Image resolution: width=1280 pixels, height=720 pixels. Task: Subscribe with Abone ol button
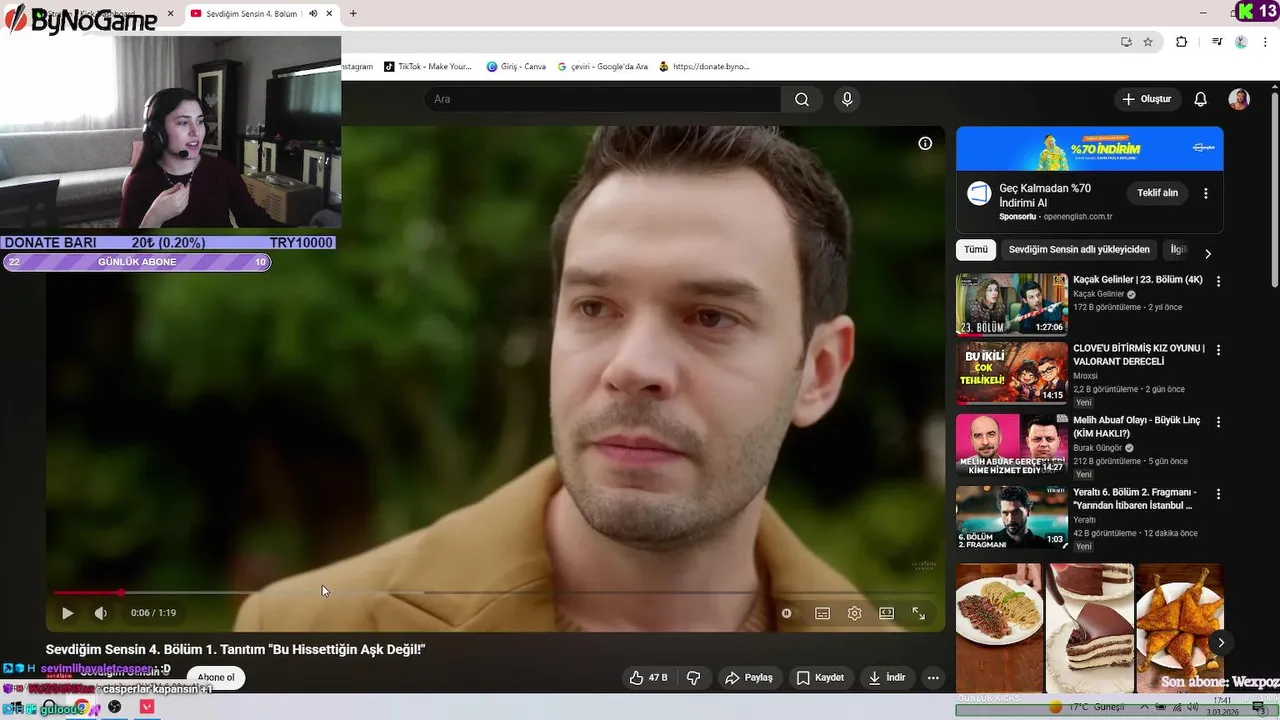tap(215, 677)
